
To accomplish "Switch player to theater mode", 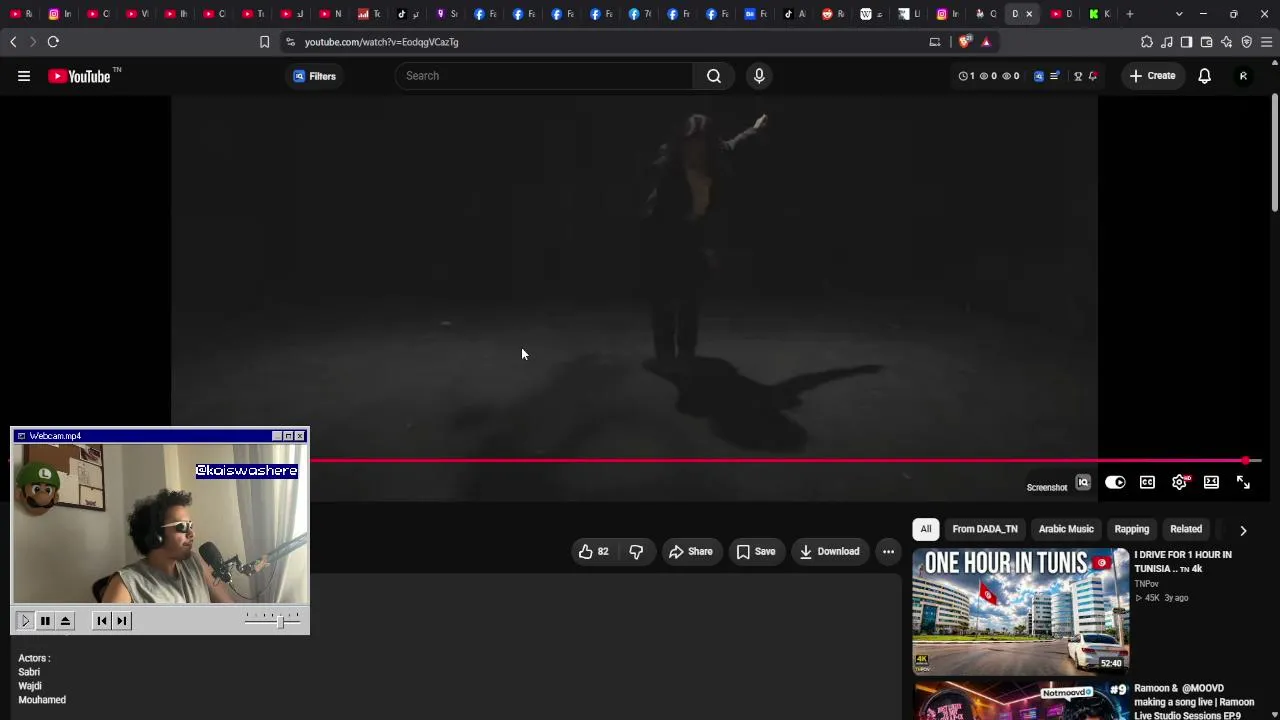I will 1211,483.
